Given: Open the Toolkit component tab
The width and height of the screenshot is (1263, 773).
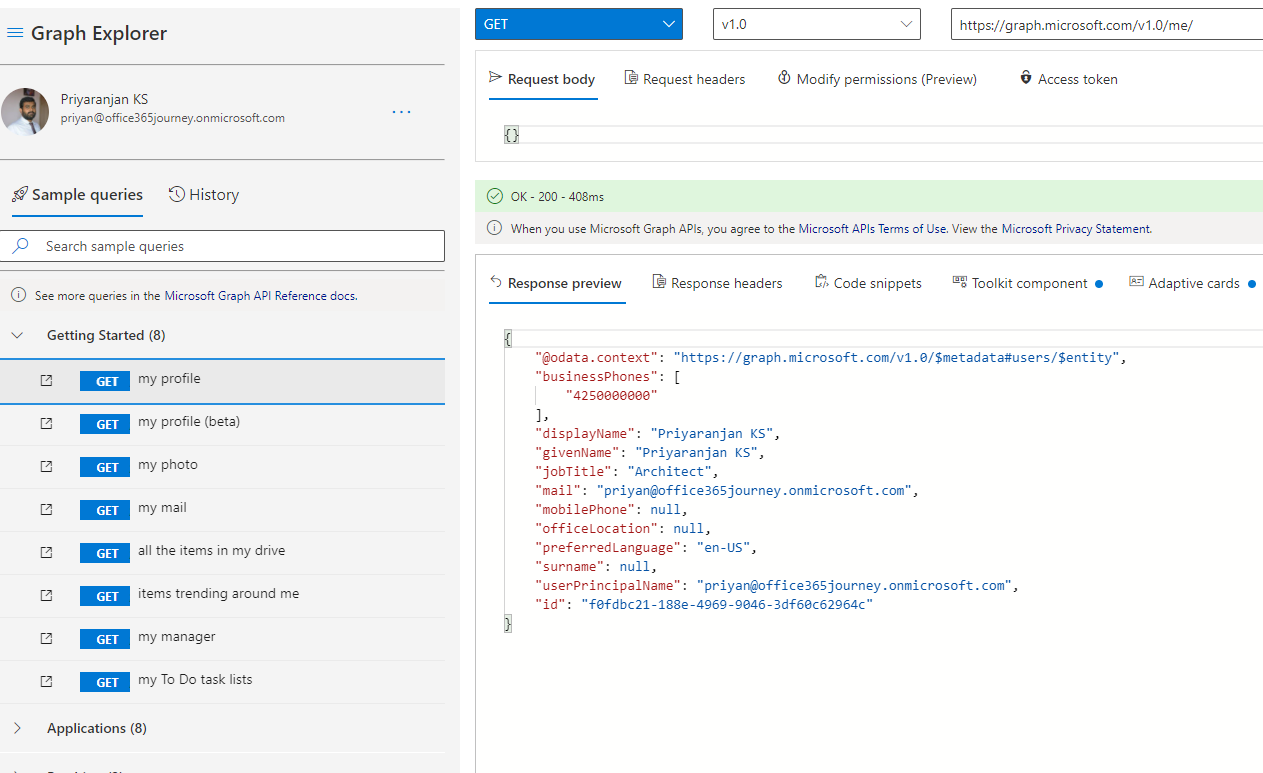Looking at the screenshot, I should [x=1027, y=283].
